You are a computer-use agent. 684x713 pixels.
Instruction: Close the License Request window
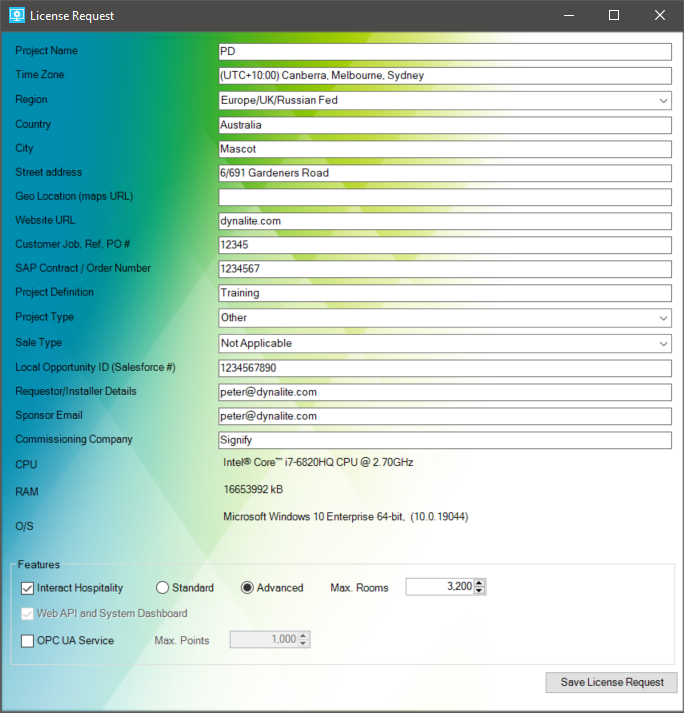(x=659, y=15)
